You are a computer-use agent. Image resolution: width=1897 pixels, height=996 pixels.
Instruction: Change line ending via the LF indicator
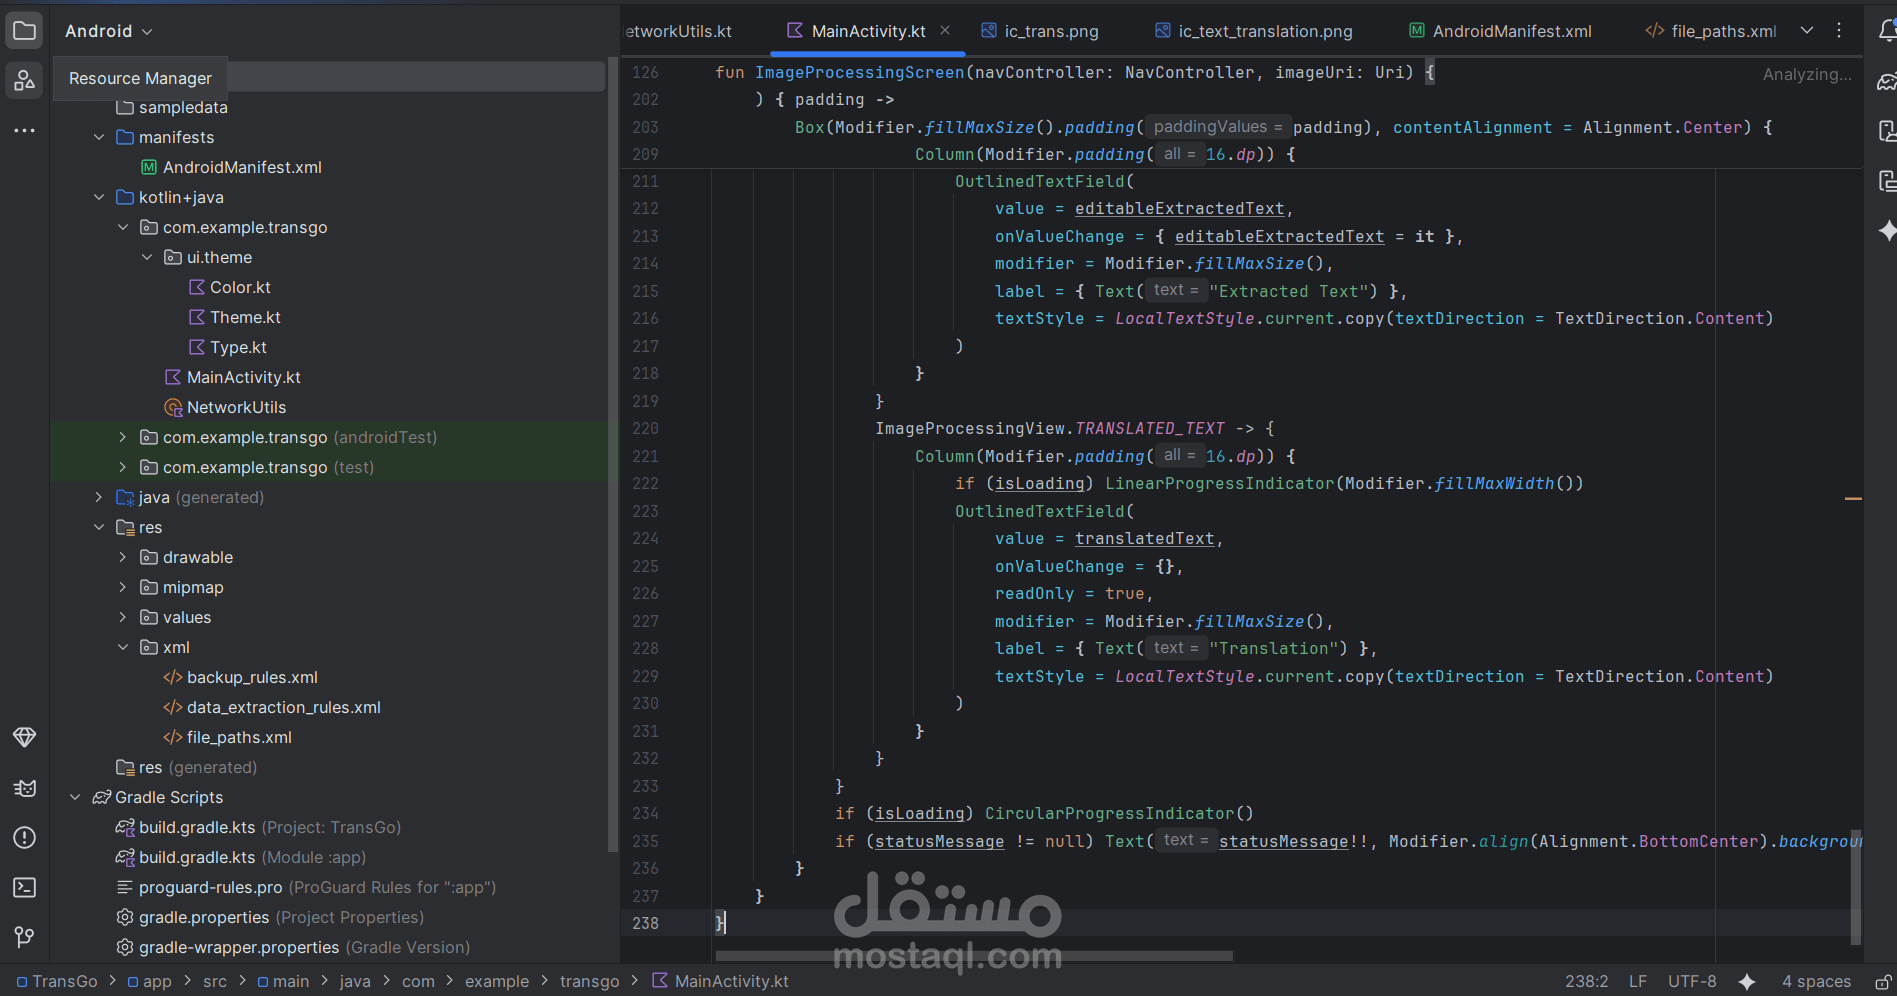click(1637, 981)
